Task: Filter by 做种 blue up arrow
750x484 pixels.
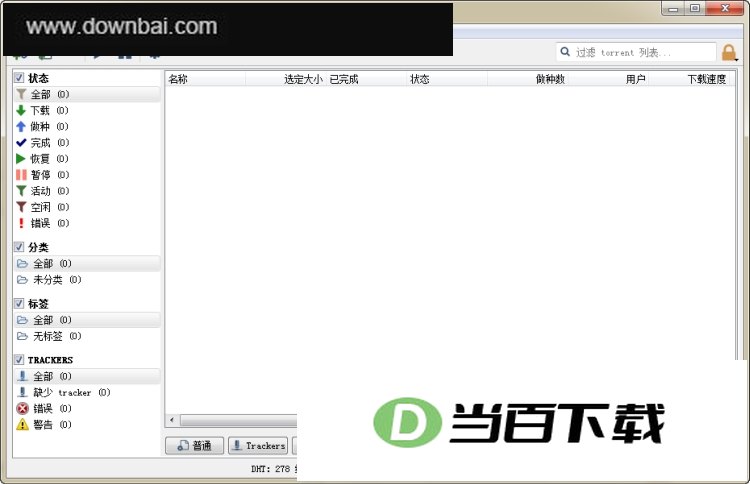Action: (21, 126)
